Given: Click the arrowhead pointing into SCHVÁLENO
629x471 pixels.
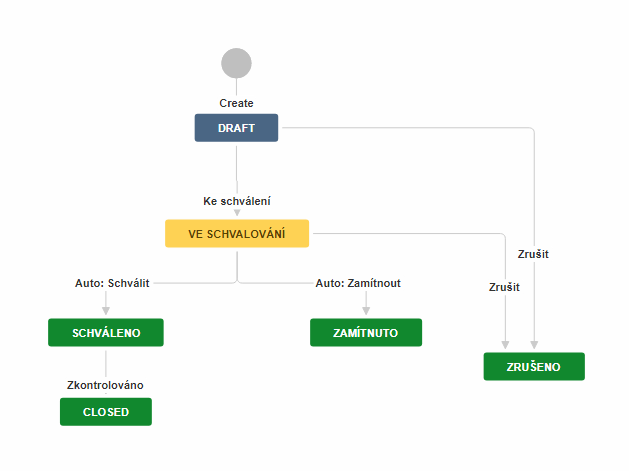Looking at the screenshot, I should tap(105, 312).
